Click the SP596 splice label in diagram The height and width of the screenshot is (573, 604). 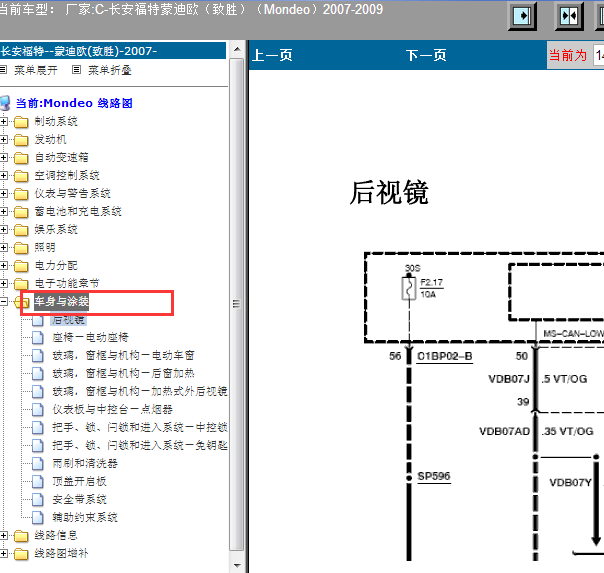point(434,477)
